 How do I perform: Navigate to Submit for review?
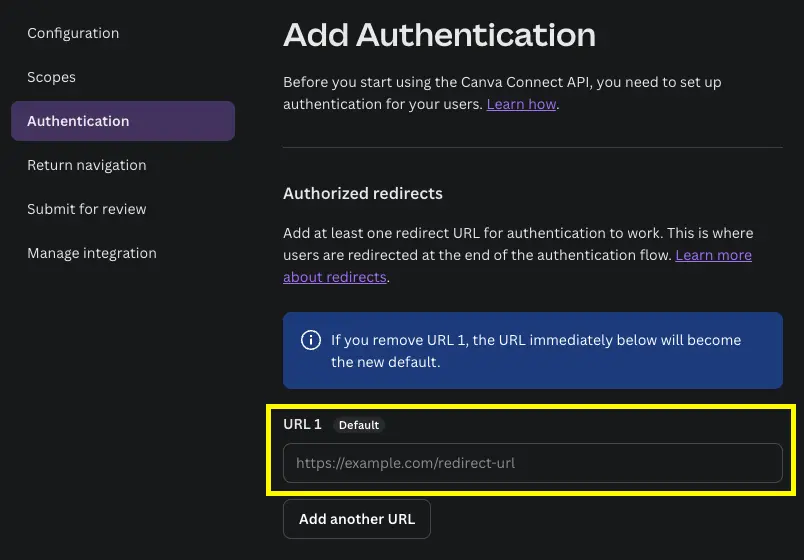pos(87,209)
